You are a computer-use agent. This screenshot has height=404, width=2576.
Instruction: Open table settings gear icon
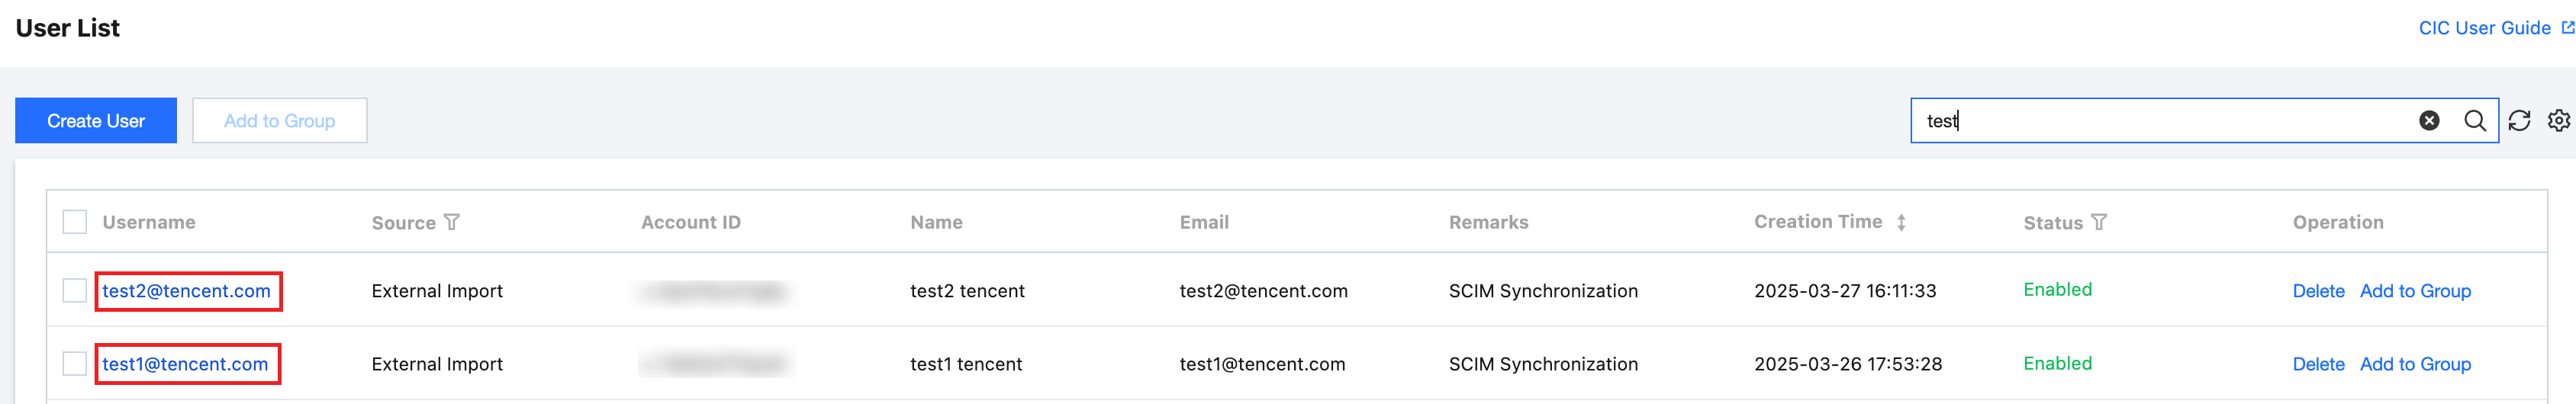click(x=2559, y=121)
